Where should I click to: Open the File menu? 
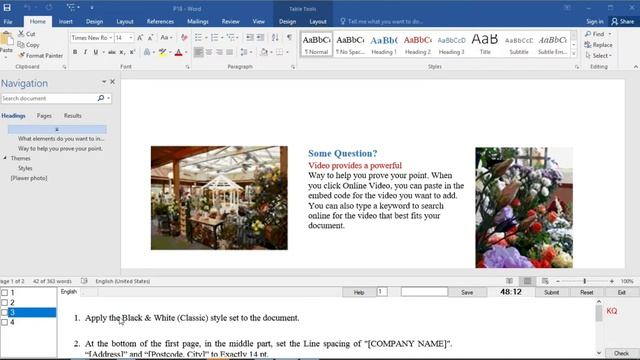[8, 22]
